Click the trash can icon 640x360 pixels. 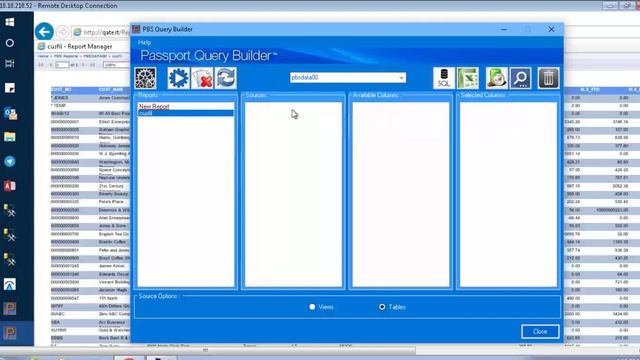[x=548, y=78]
